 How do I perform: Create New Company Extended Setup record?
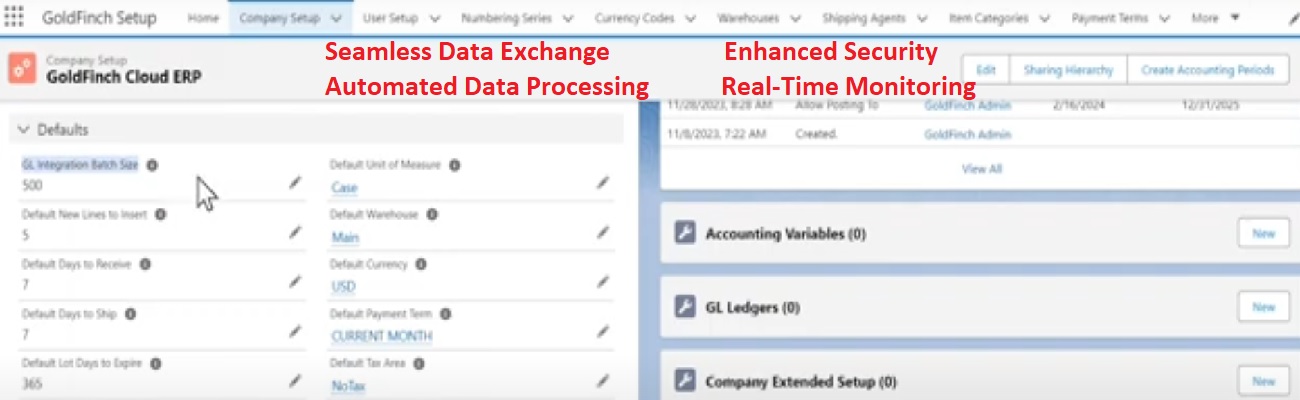[x=1263, y=381]
